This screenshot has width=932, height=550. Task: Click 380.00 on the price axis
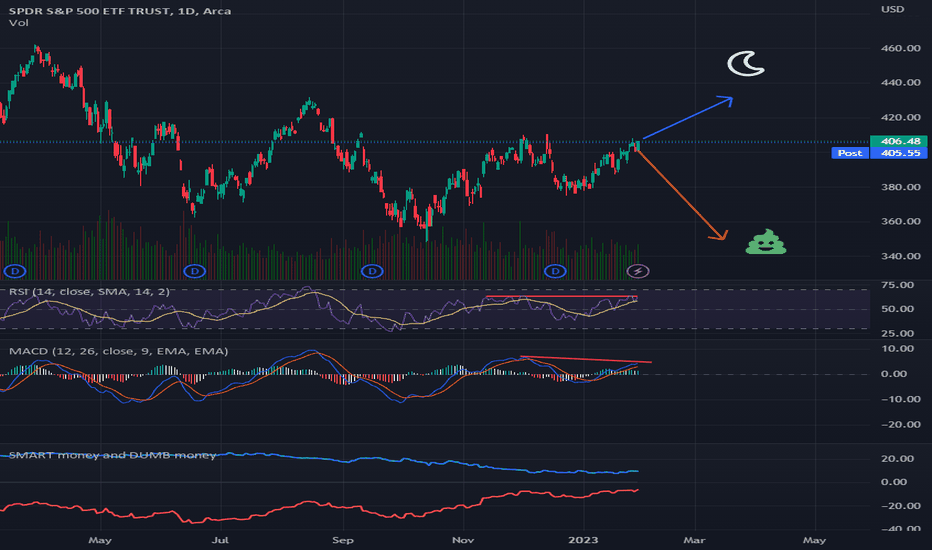pos(900,187)
